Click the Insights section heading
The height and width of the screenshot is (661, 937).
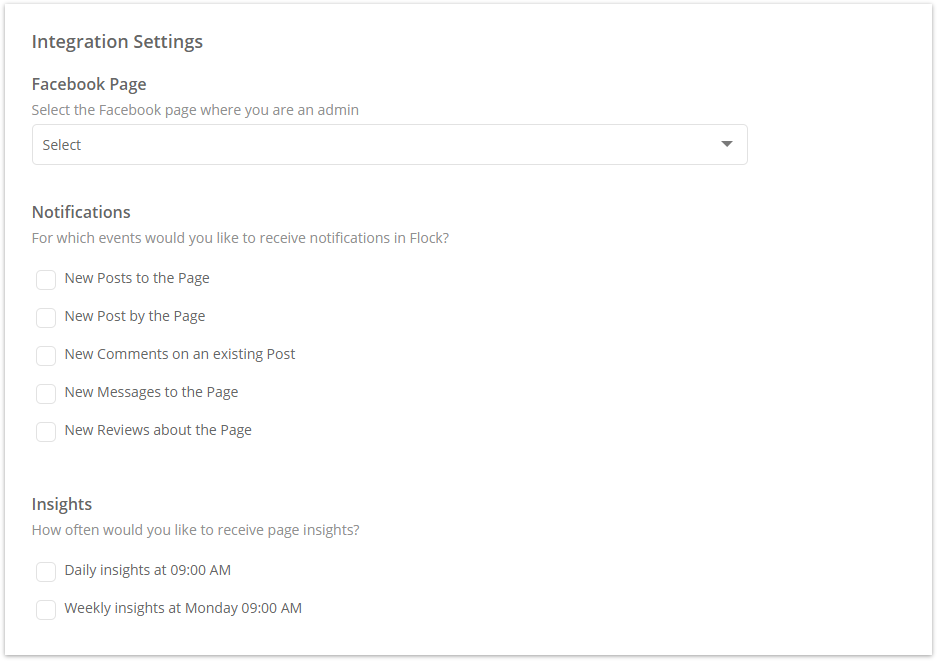pos(62,504)
